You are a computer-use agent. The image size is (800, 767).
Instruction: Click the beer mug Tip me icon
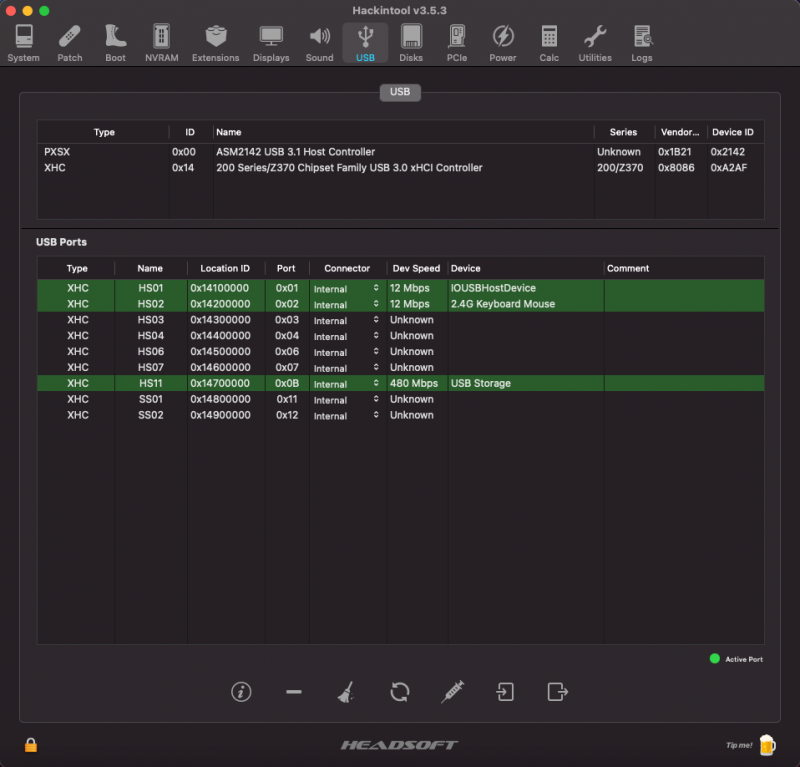(x=766, y=744)
